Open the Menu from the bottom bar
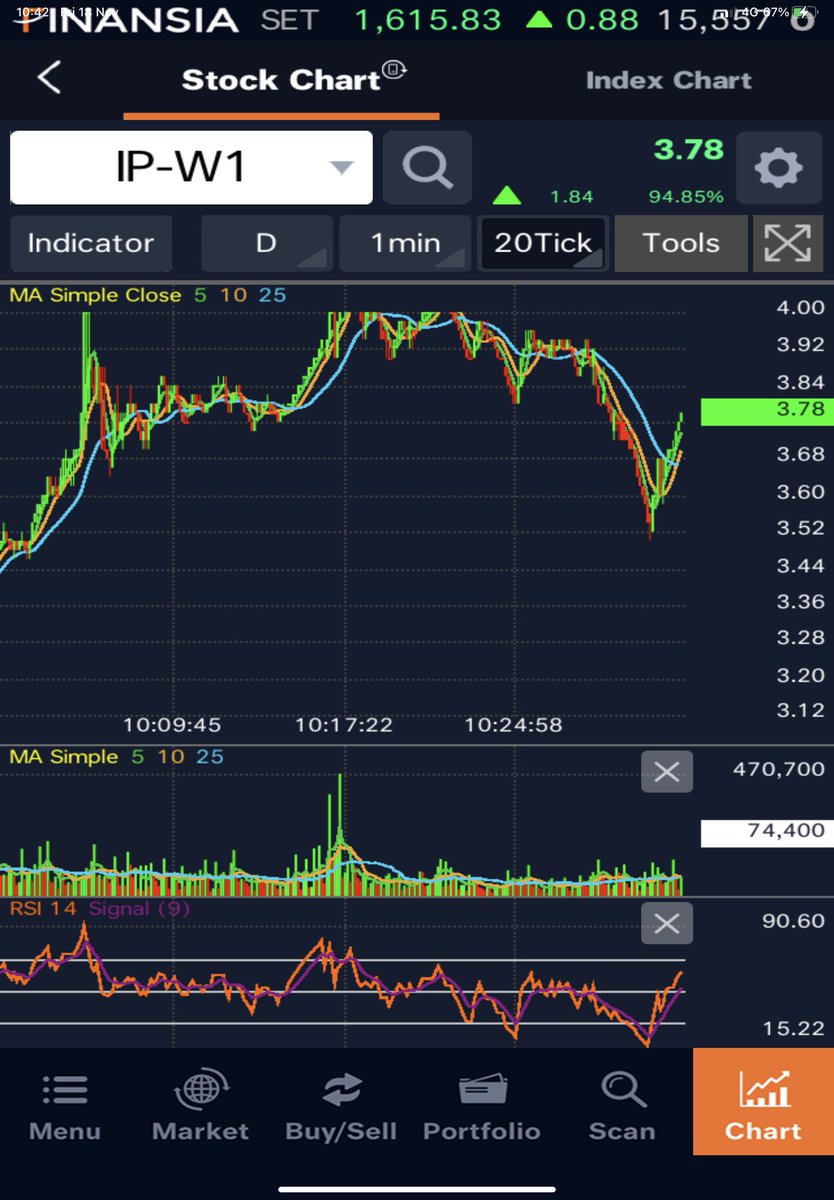Image resolution: width=834 pixels, height=1200 pixels. 64,1105
